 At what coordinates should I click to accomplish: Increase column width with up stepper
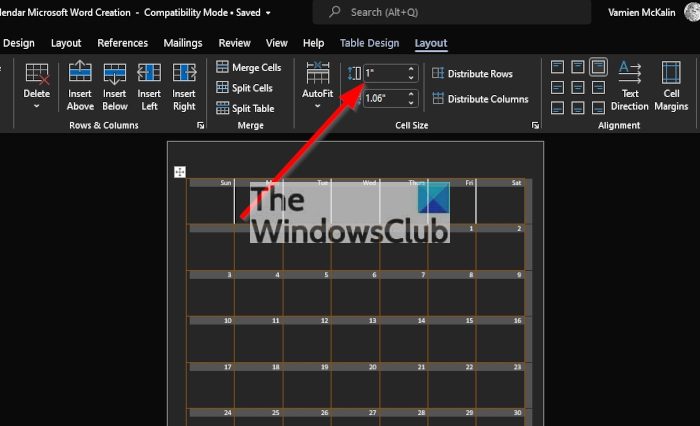click(x=411, y=94)
